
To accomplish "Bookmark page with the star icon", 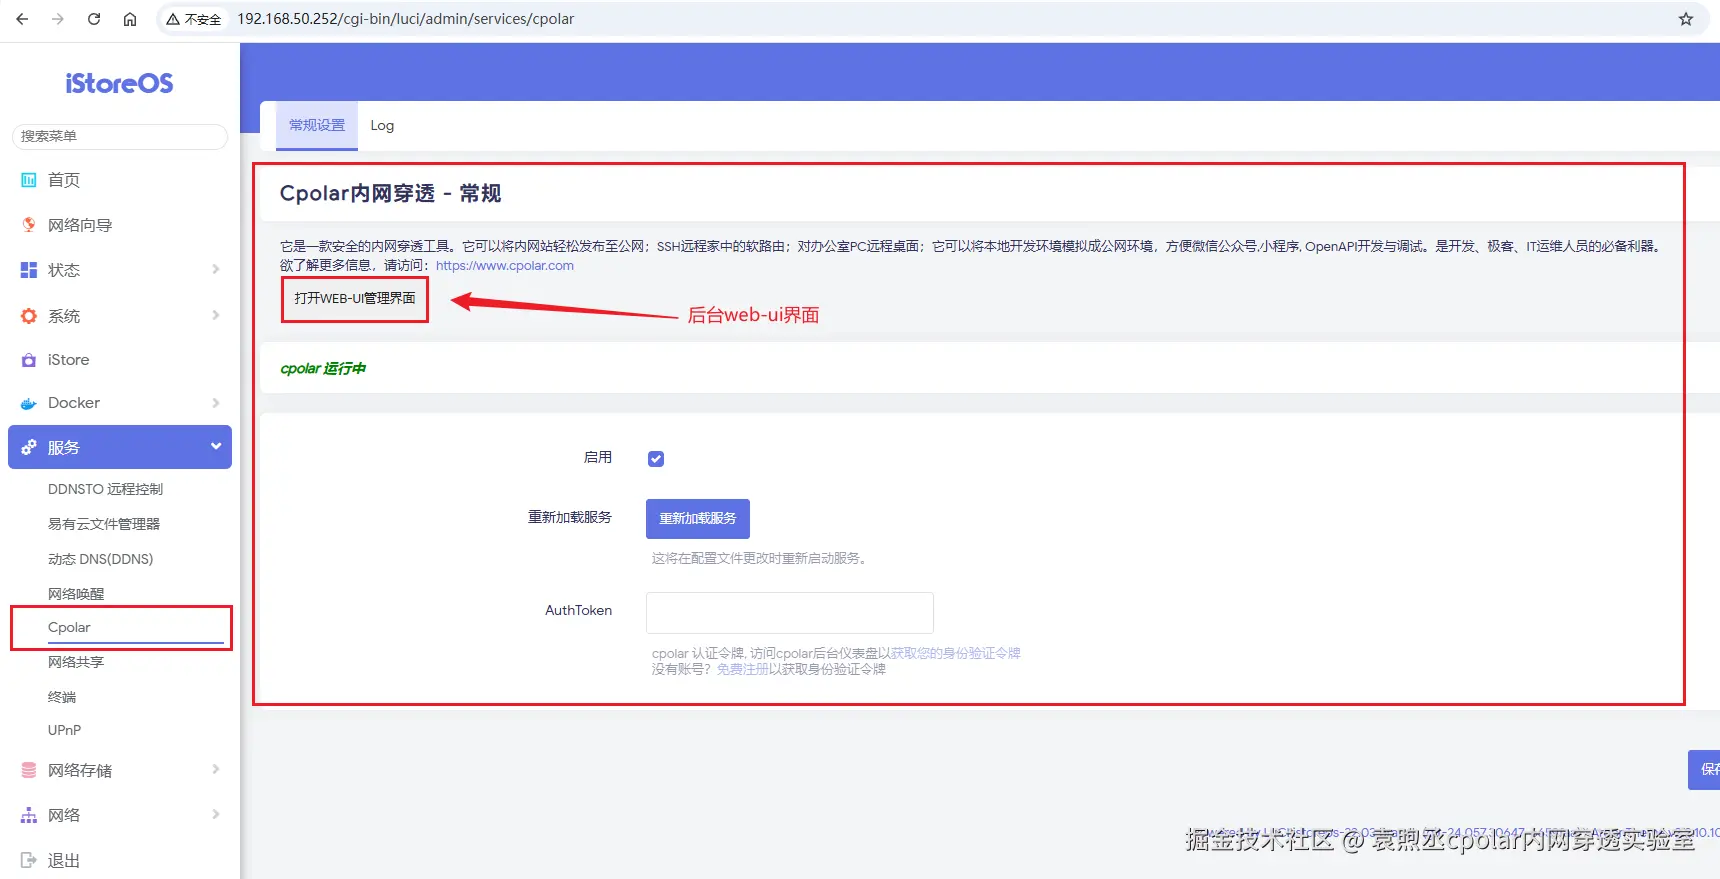I will (1686, 19).
